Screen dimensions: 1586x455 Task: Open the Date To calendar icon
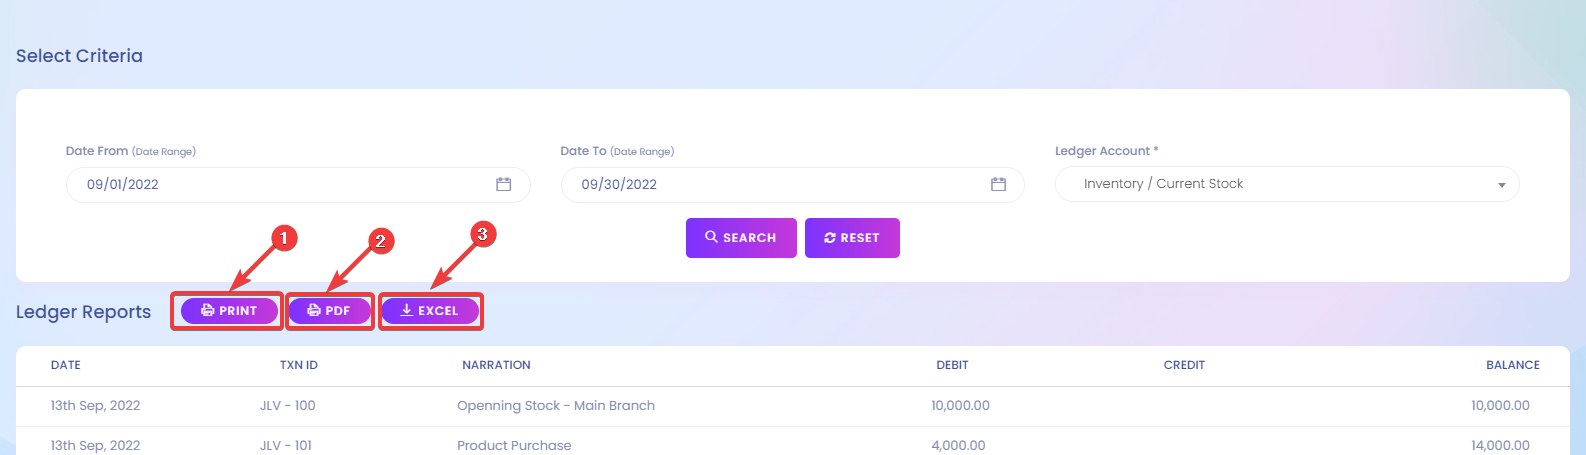click(998, 184)
